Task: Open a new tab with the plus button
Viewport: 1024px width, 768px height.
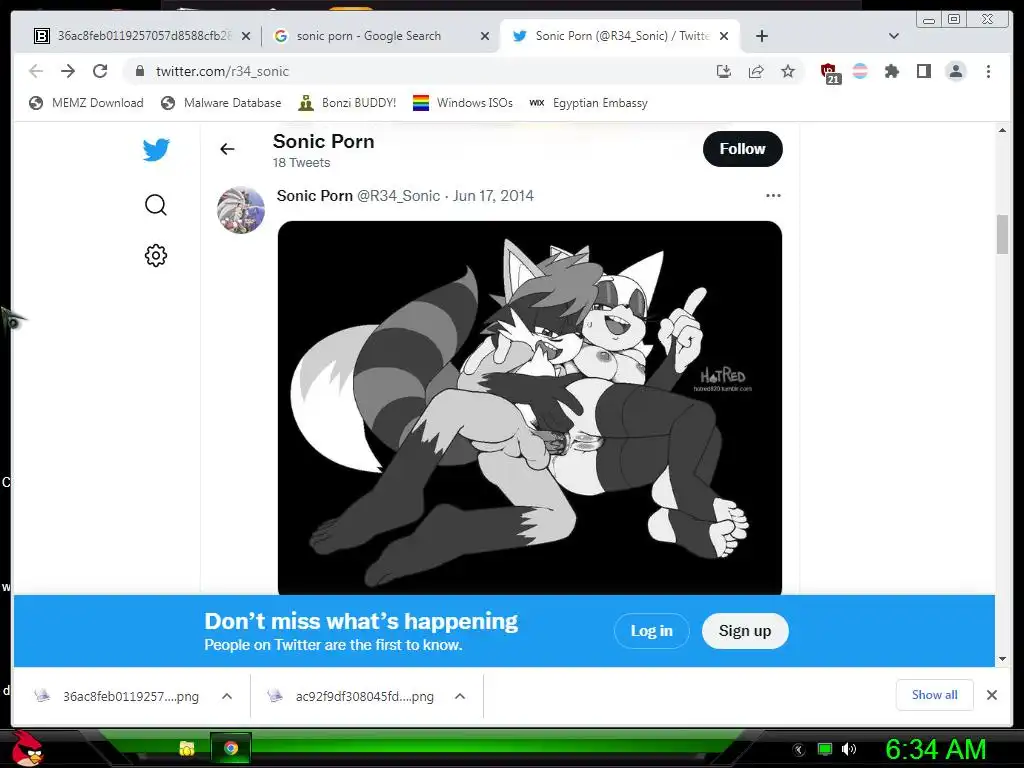Action: pos(761,36)
